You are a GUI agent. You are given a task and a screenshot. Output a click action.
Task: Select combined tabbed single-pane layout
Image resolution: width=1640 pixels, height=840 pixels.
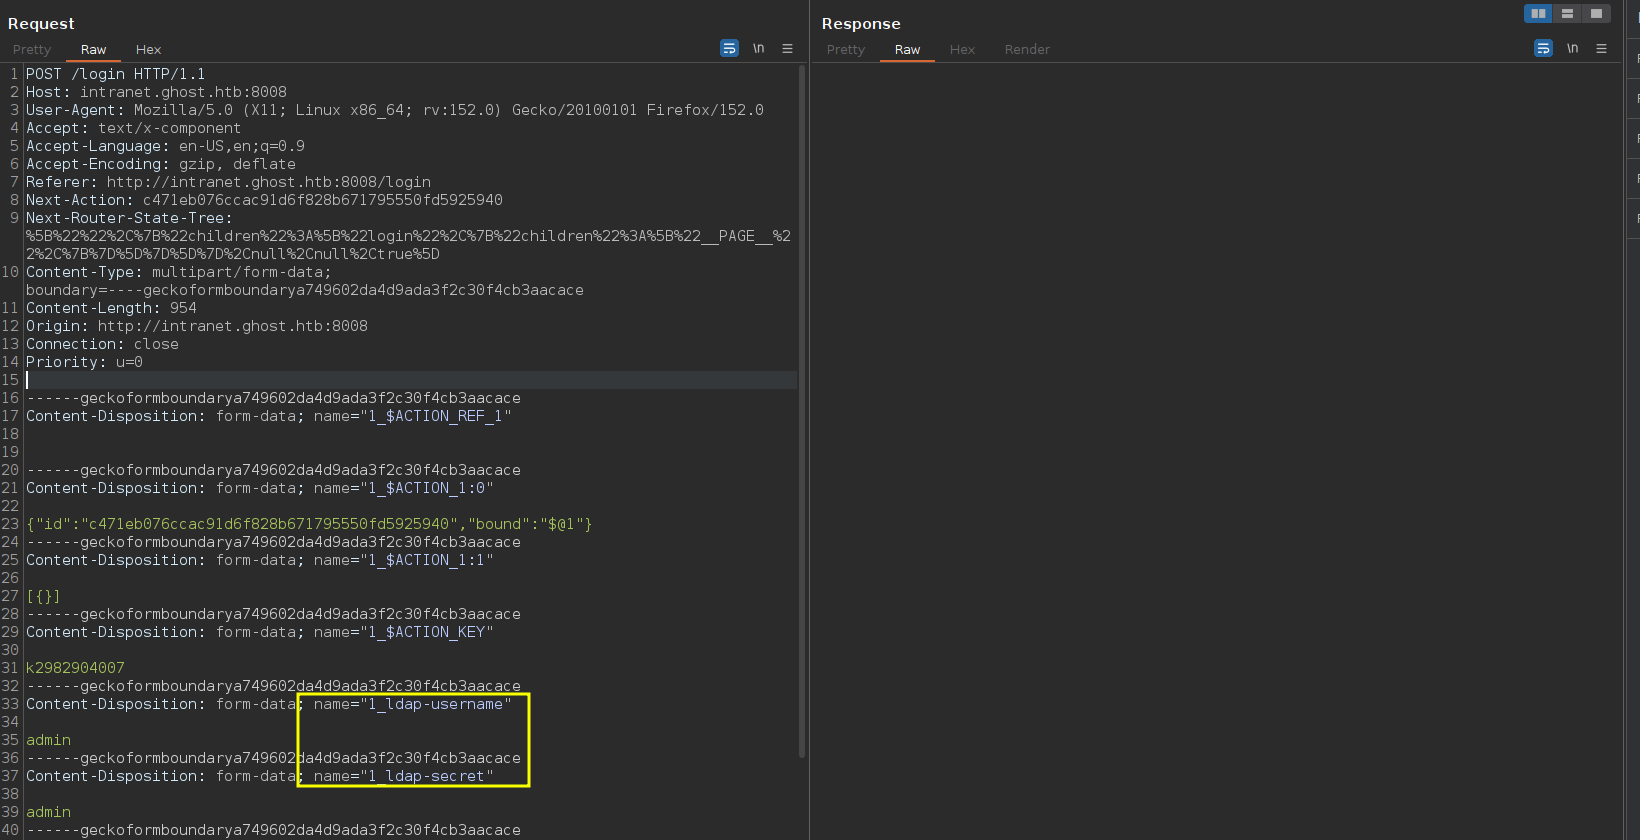pyautogui.click(x=1596, y=13)
